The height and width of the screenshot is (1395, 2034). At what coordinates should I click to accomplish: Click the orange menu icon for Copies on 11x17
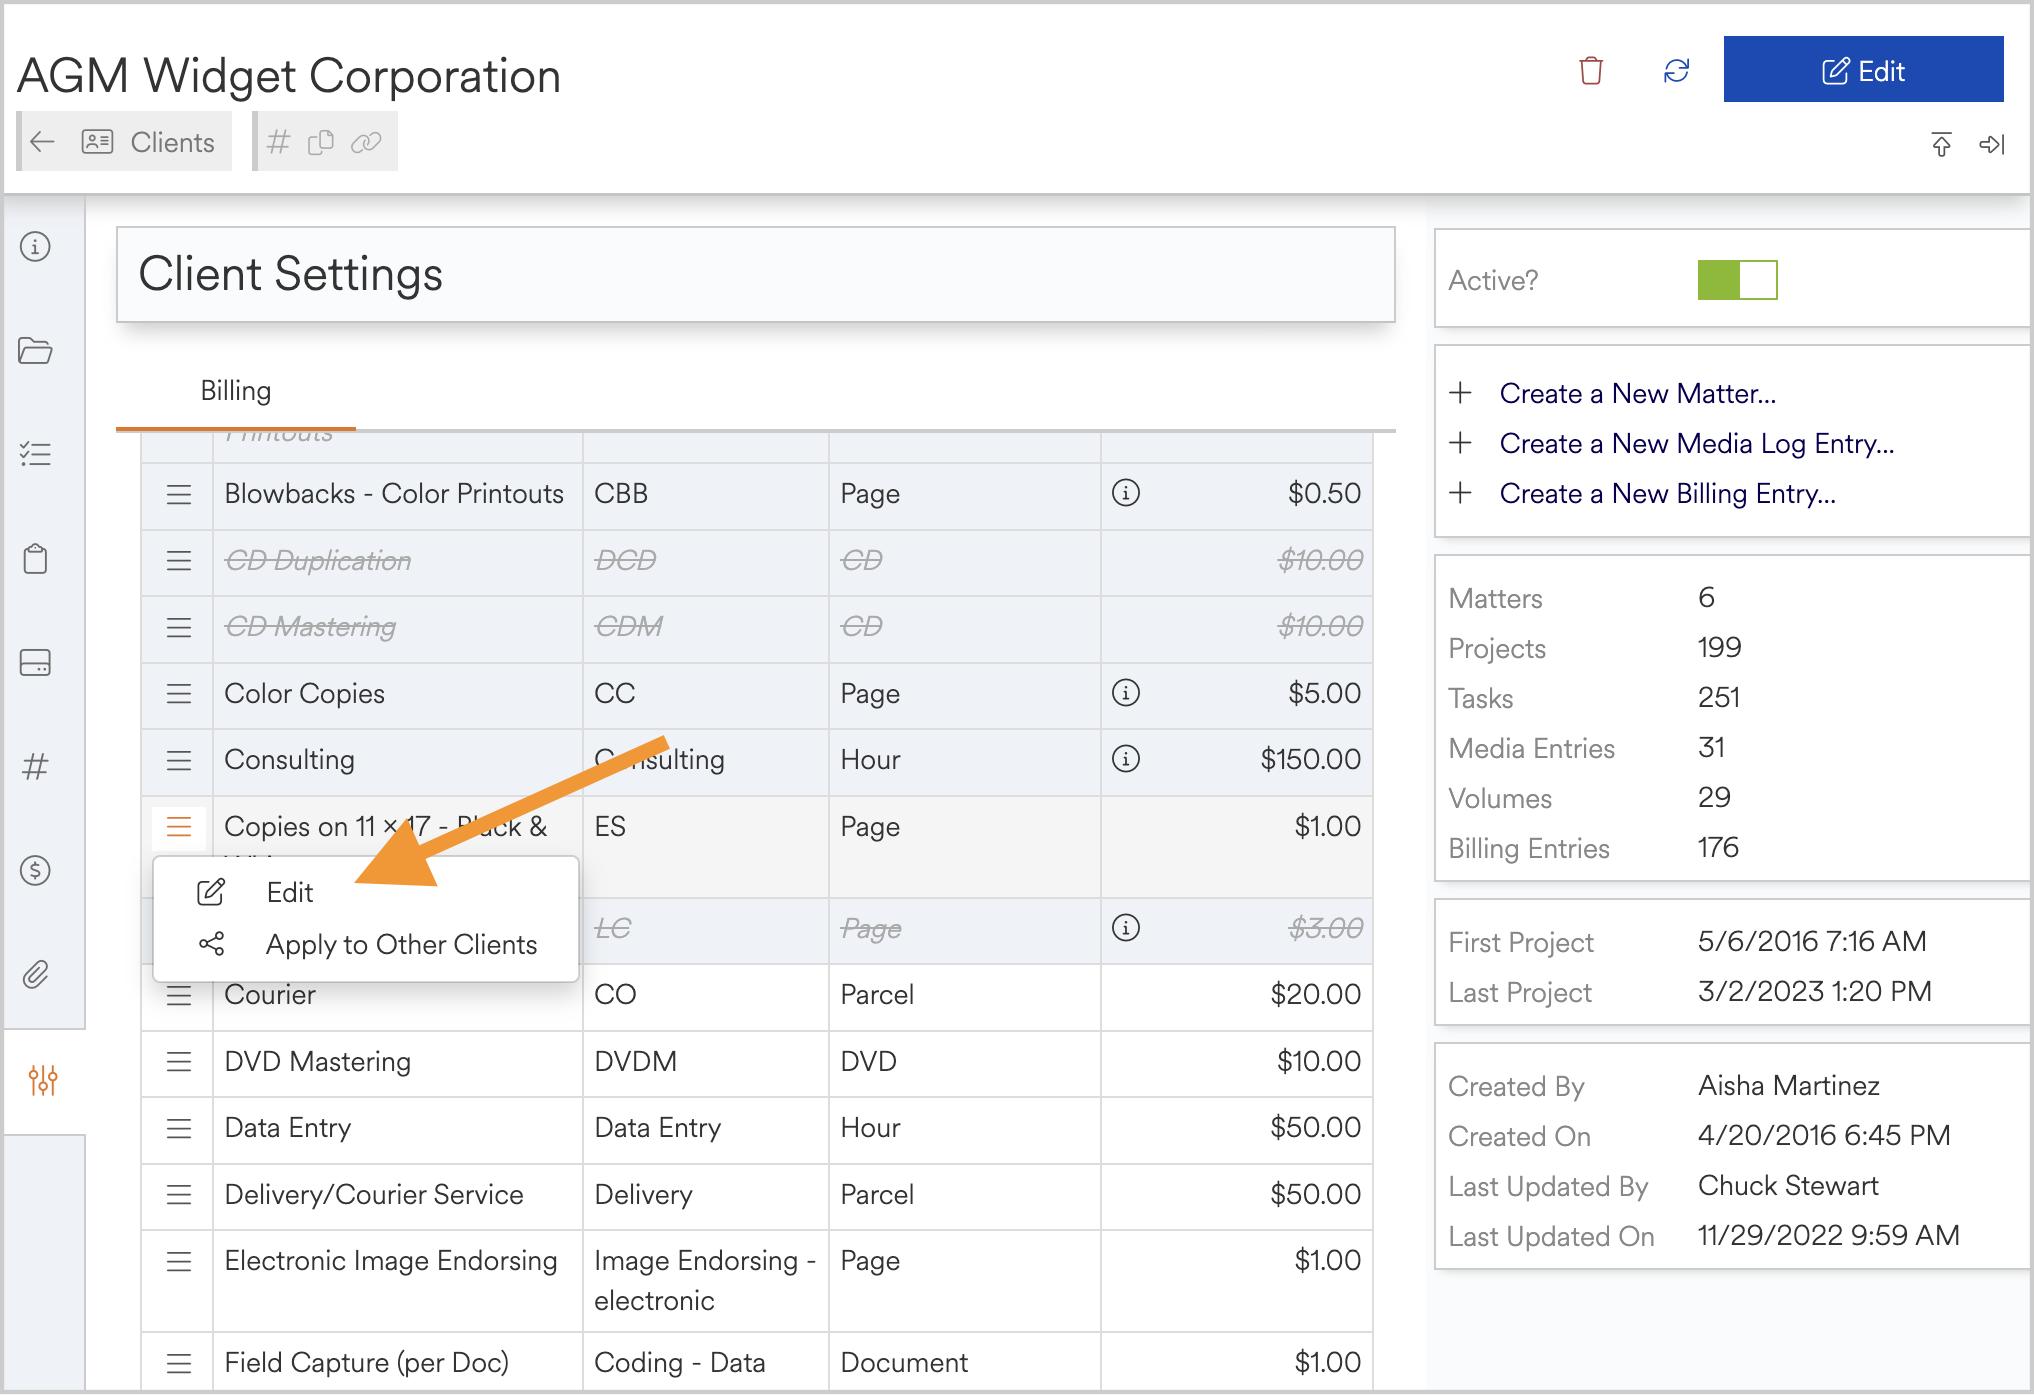tap(179, 827)
